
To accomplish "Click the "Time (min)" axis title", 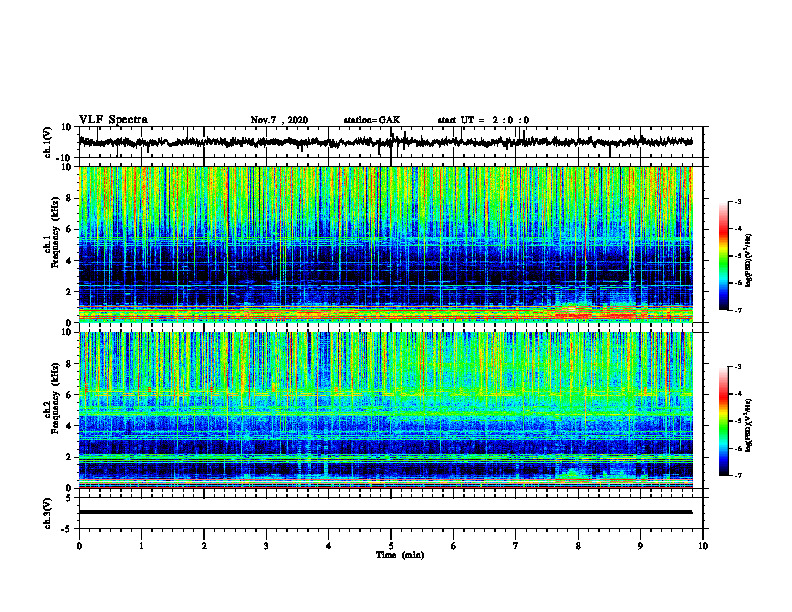I will click(x=400, y=555).
